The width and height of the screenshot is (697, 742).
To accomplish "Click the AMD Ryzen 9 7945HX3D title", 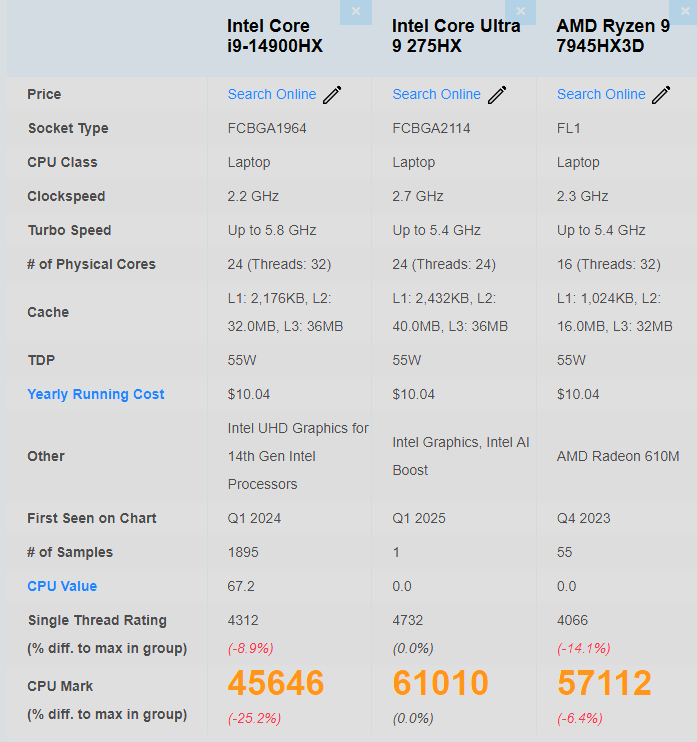I will click(x=613, y=36).
